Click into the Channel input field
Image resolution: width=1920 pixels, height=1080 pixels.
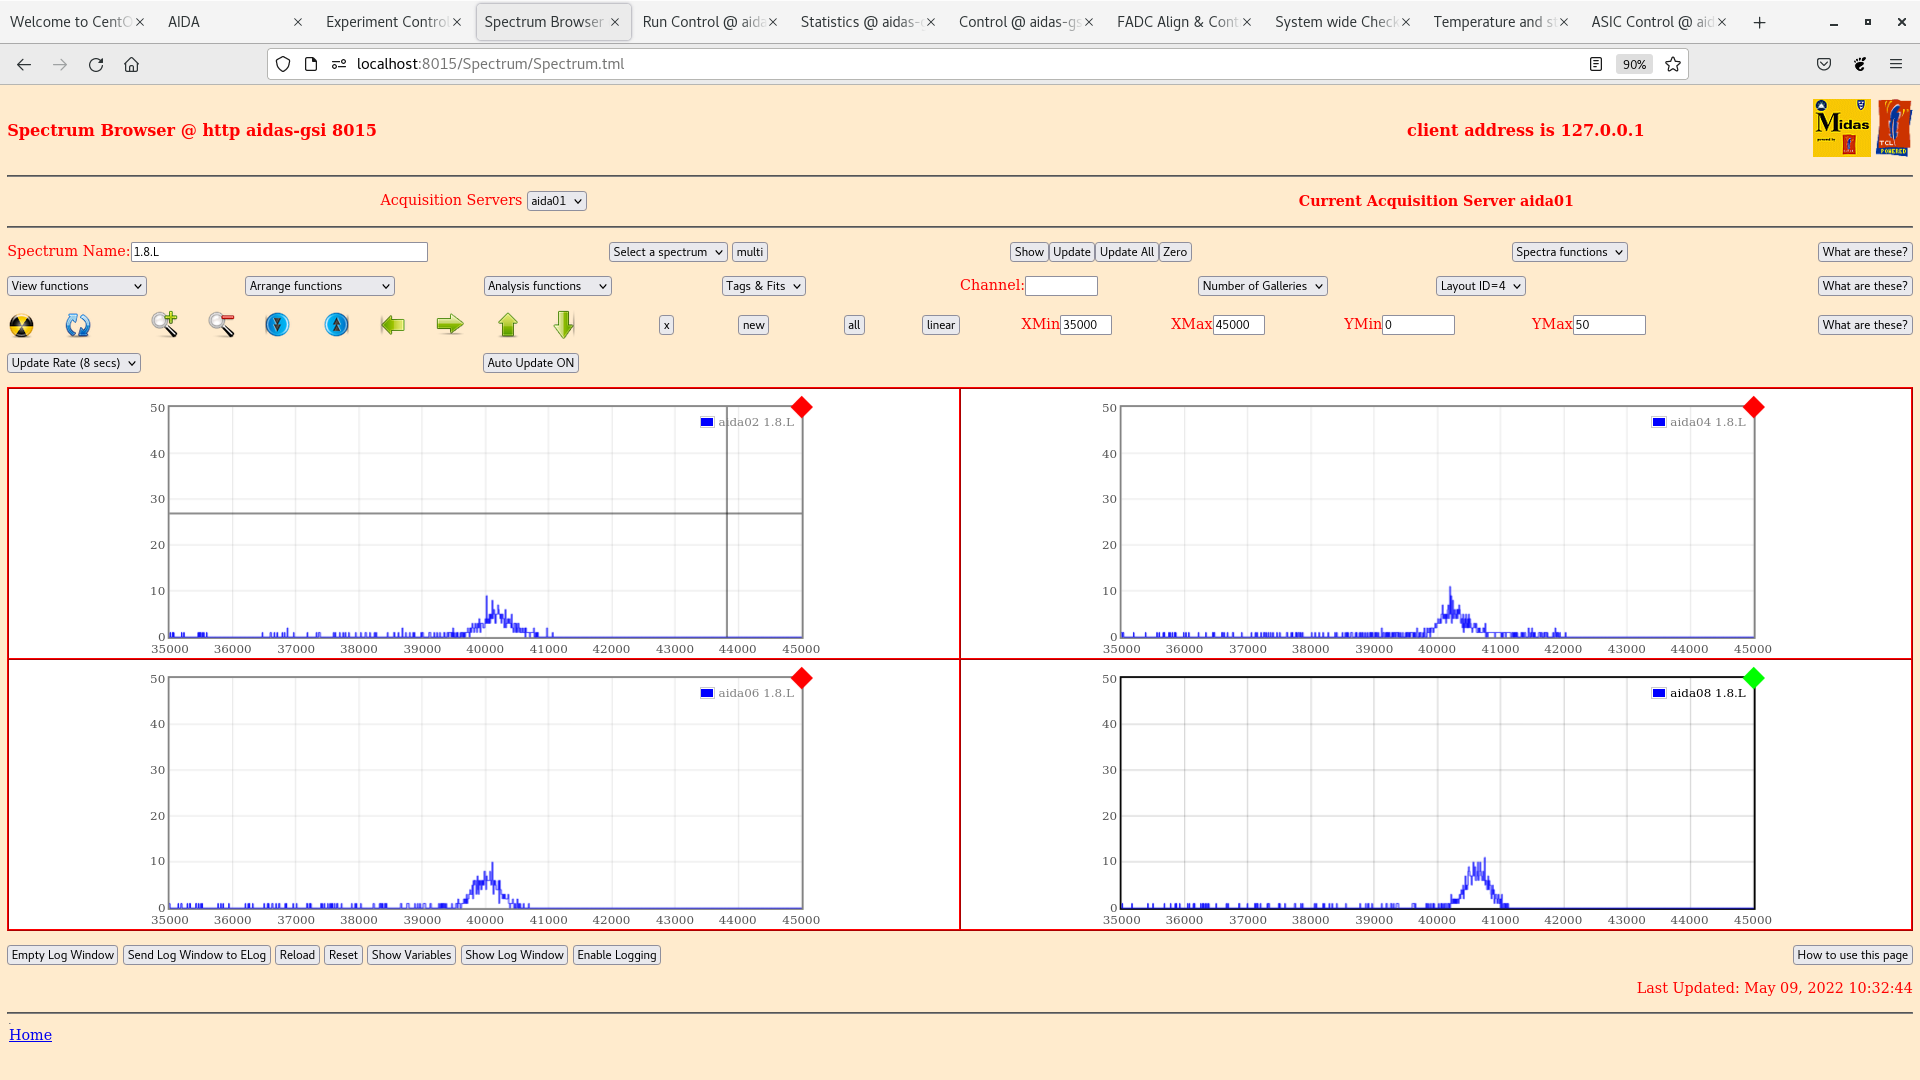click(x=1061, y=286)
